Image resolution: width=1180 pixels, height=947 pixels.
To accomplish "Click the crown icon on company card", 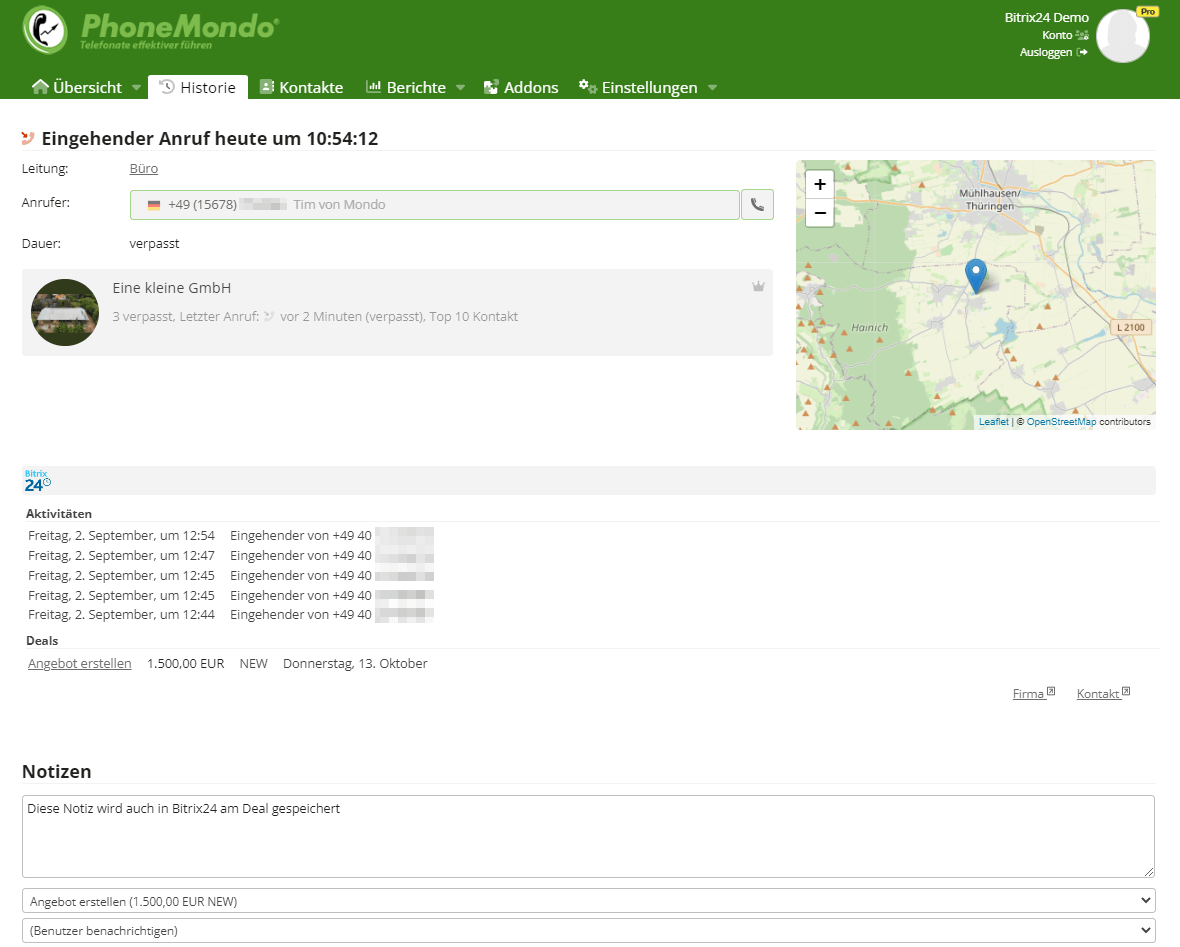I will 758,286.
